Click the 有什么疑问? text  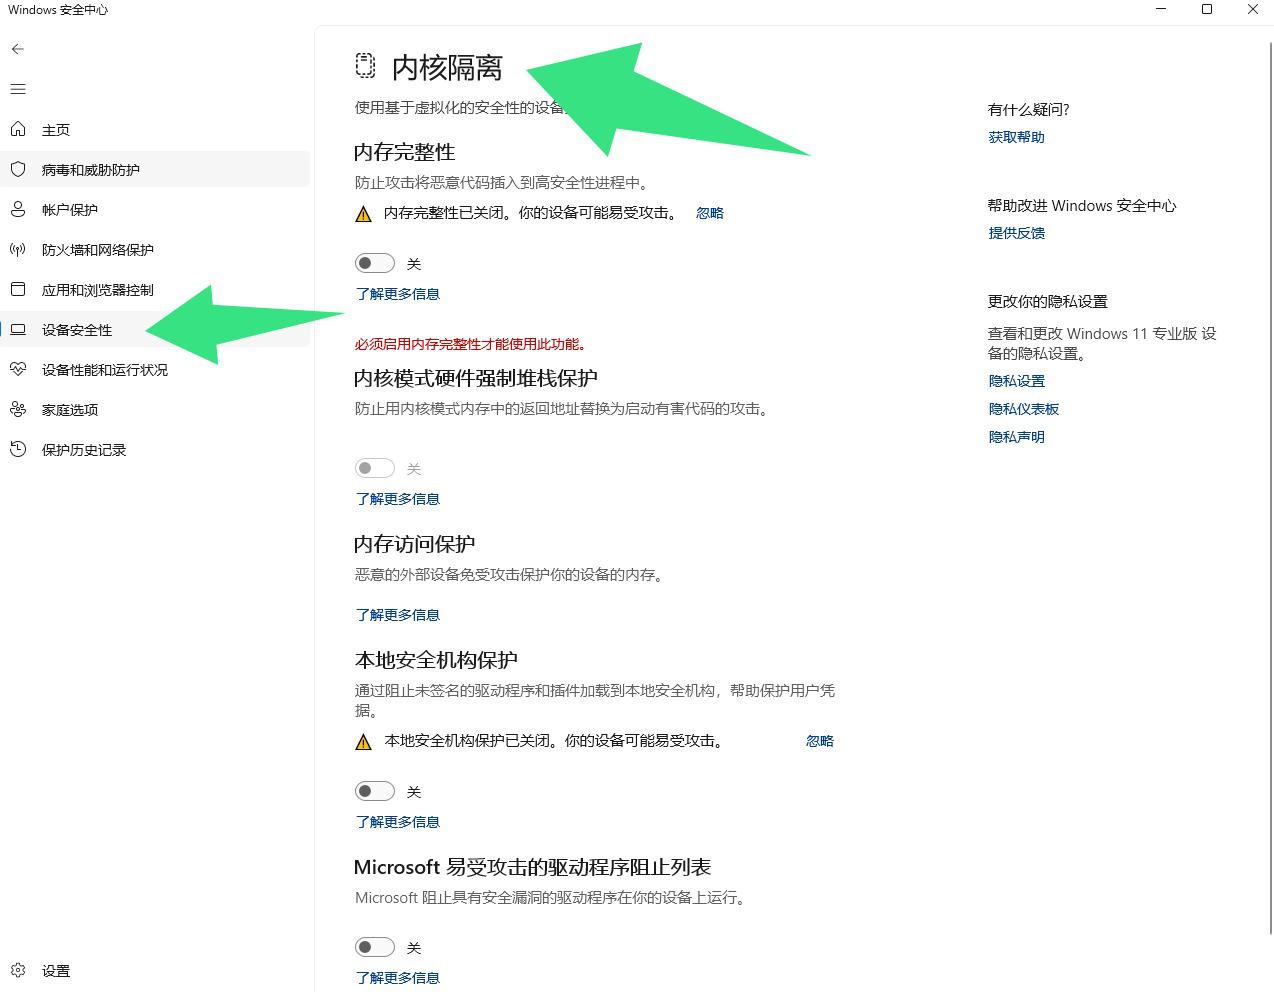[1028, 110]
